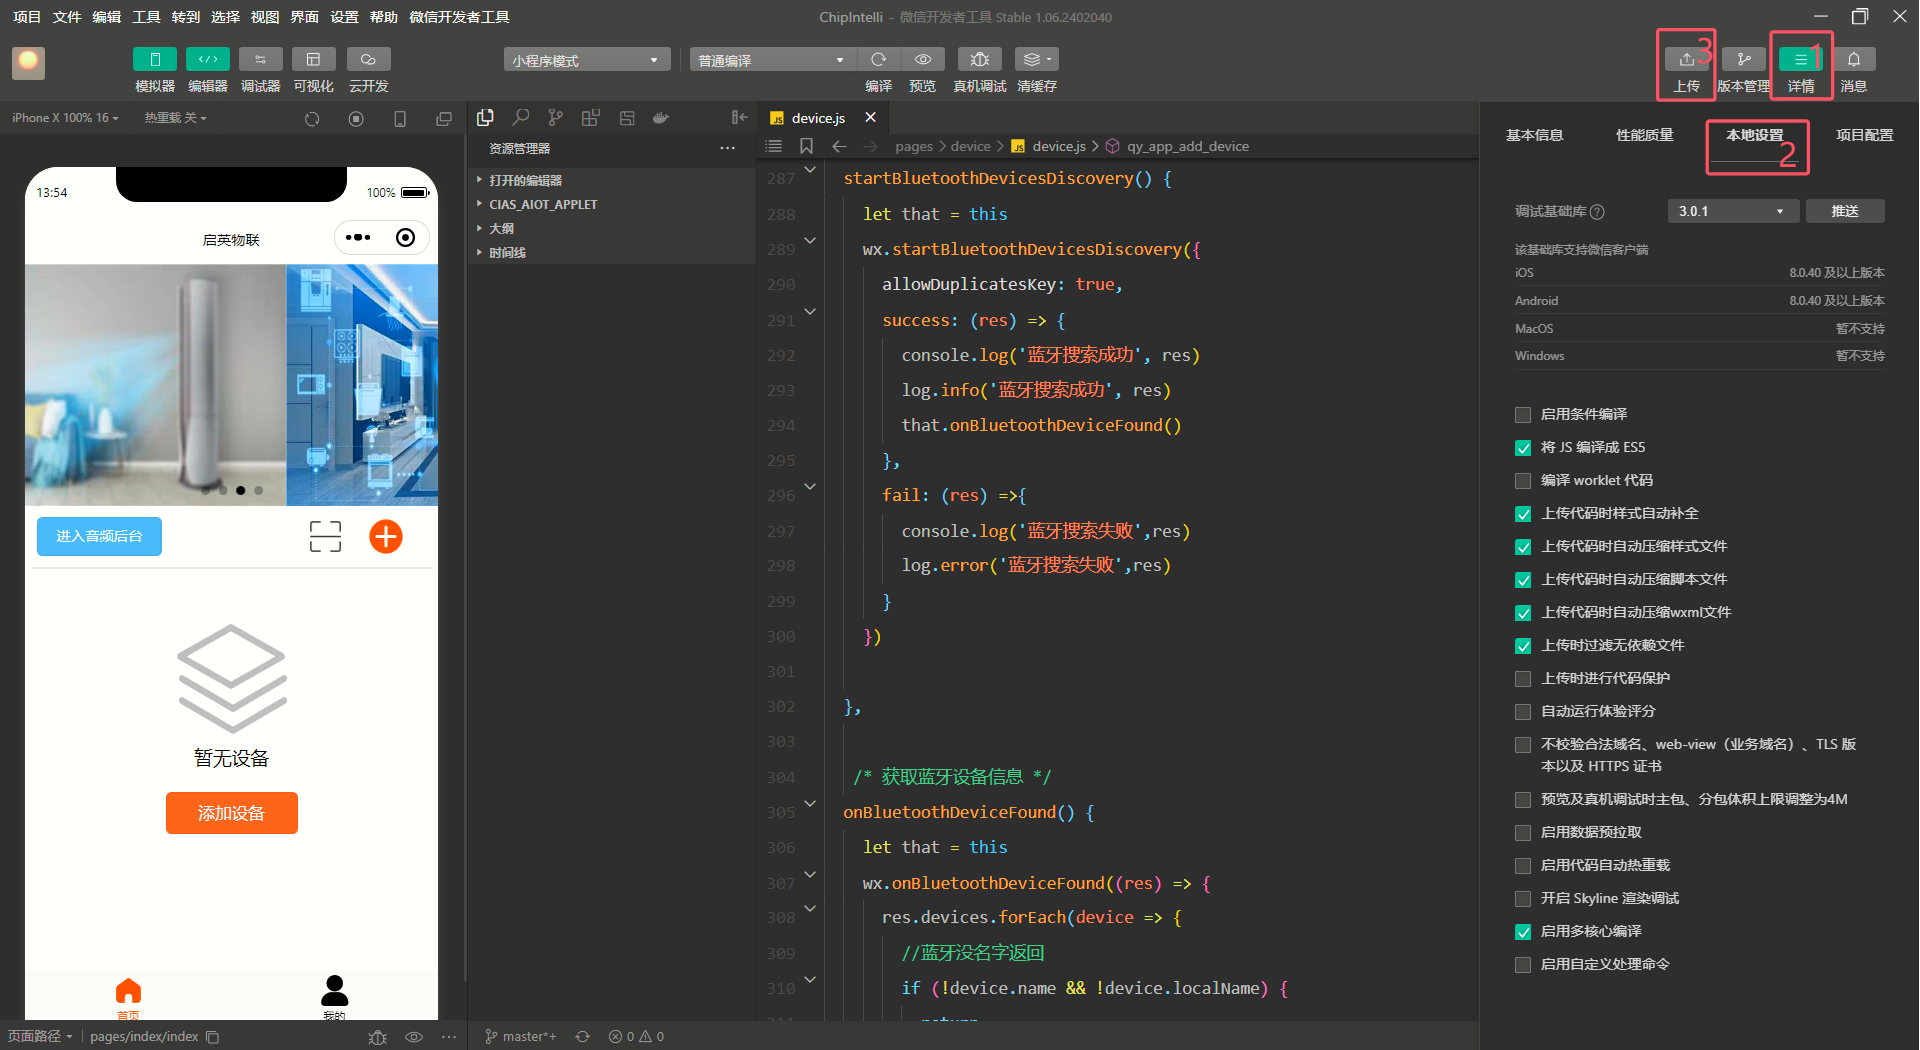Click the carousel banner image in simulator

click(x=231, y=385)
